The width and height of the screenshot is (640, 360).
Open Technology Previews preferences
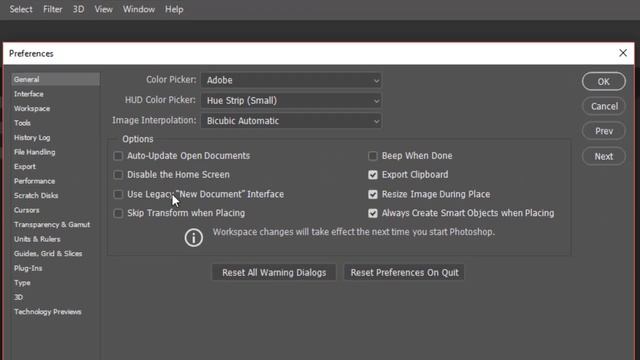click(47, 312)
